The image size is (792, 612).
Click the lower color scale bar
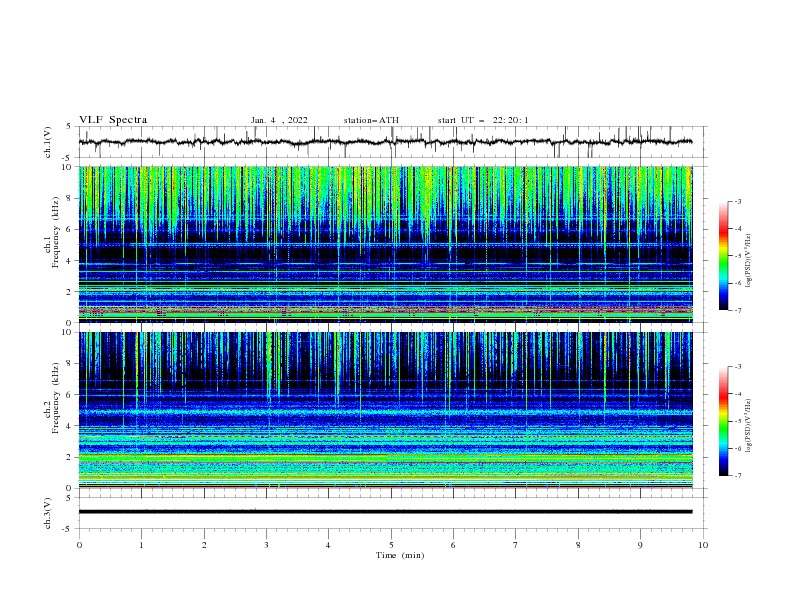[723, 421]
